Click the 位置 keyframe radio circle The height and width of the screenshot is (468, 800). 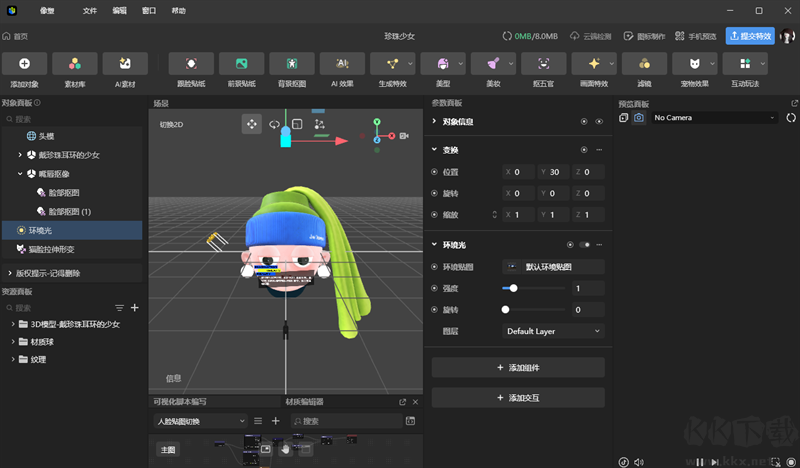pos(434,171)
